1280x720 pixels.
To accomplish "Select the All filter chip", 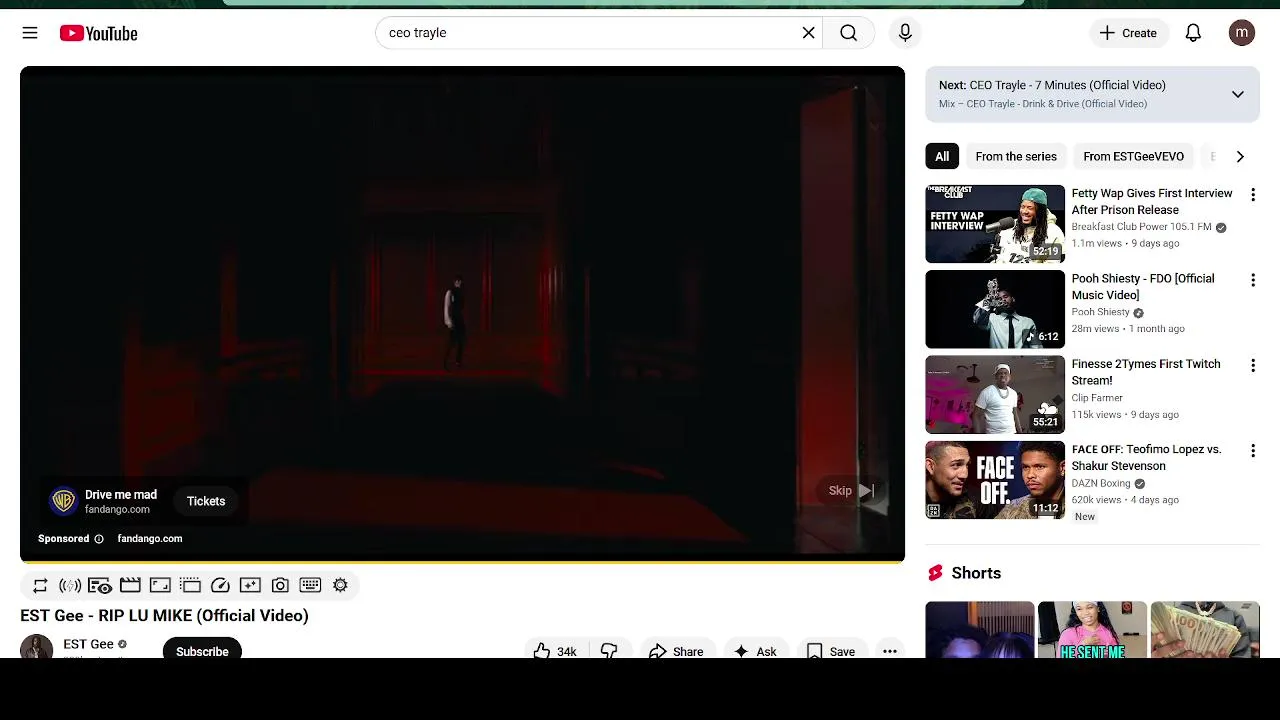I will coord(942,156).
